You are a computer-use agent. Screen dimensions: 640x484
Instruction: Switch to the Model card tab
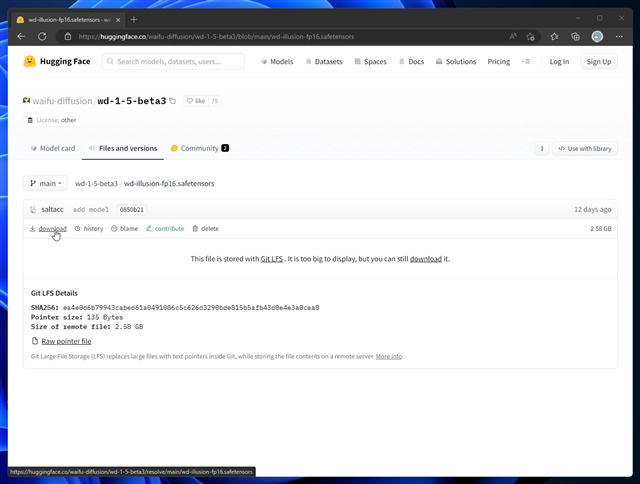coord(53,148)
